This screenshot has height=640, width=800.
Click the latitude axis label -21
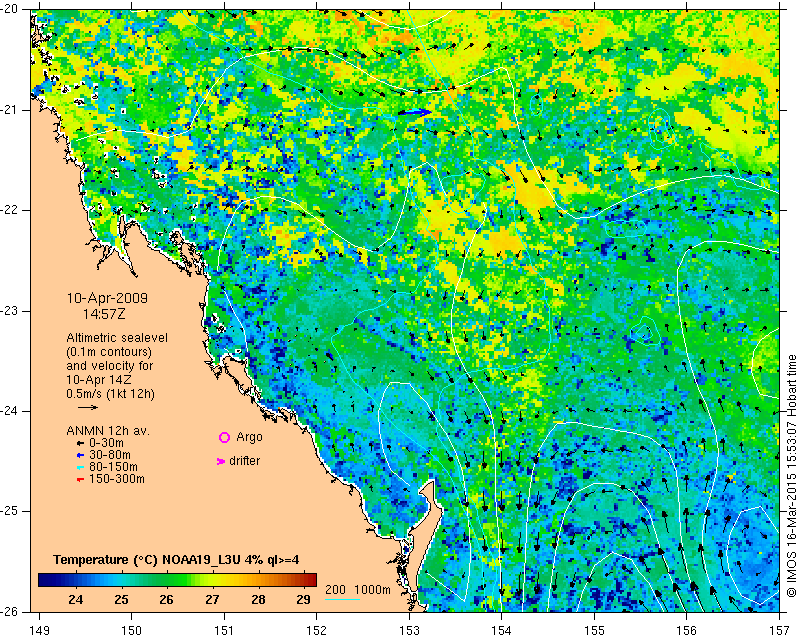tap(9, 110)
